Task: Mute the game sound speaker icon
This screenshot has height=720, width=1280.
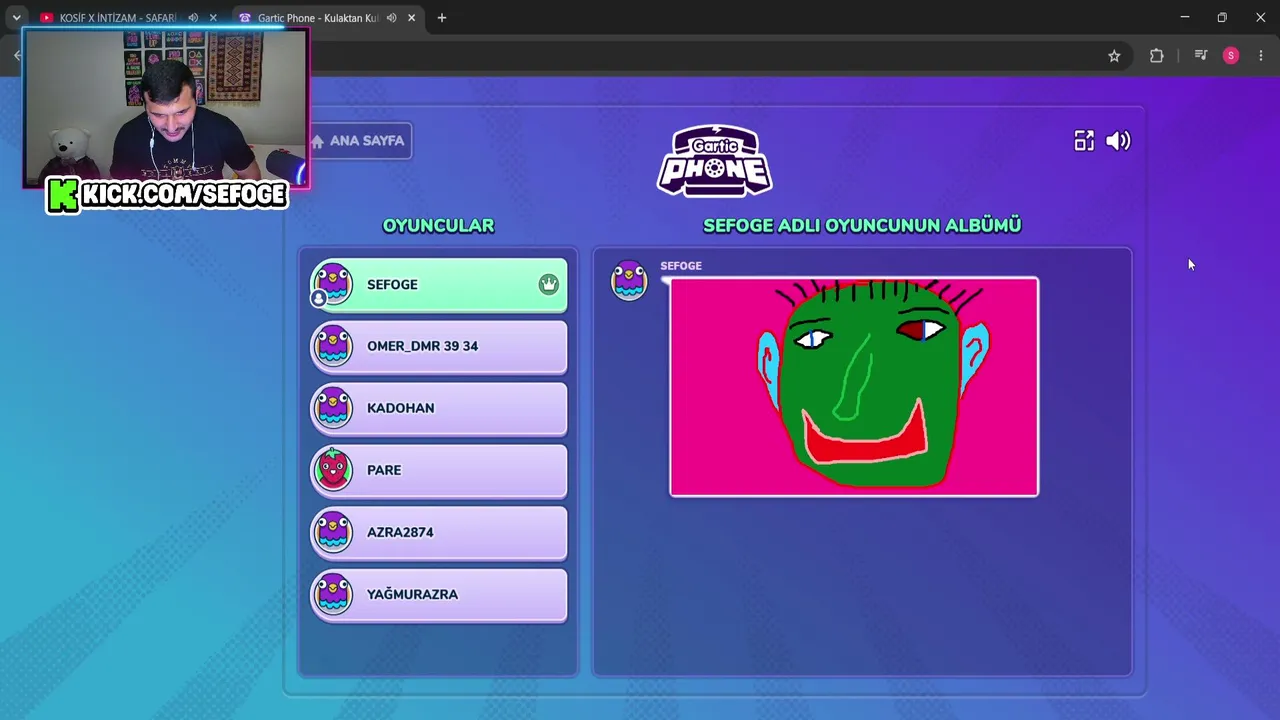Action: coord(1118,141)
